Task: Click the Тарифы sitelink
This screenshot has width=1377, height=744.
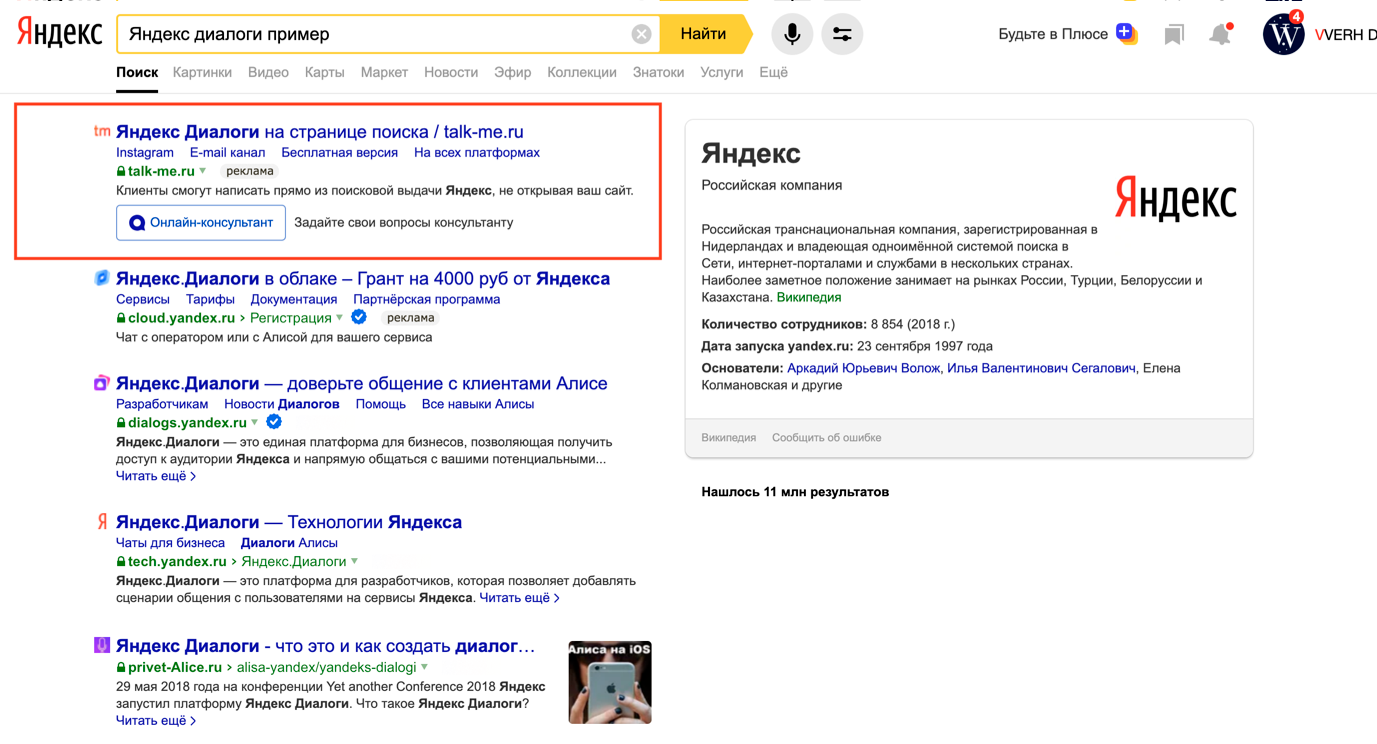Action: [210, 299]
